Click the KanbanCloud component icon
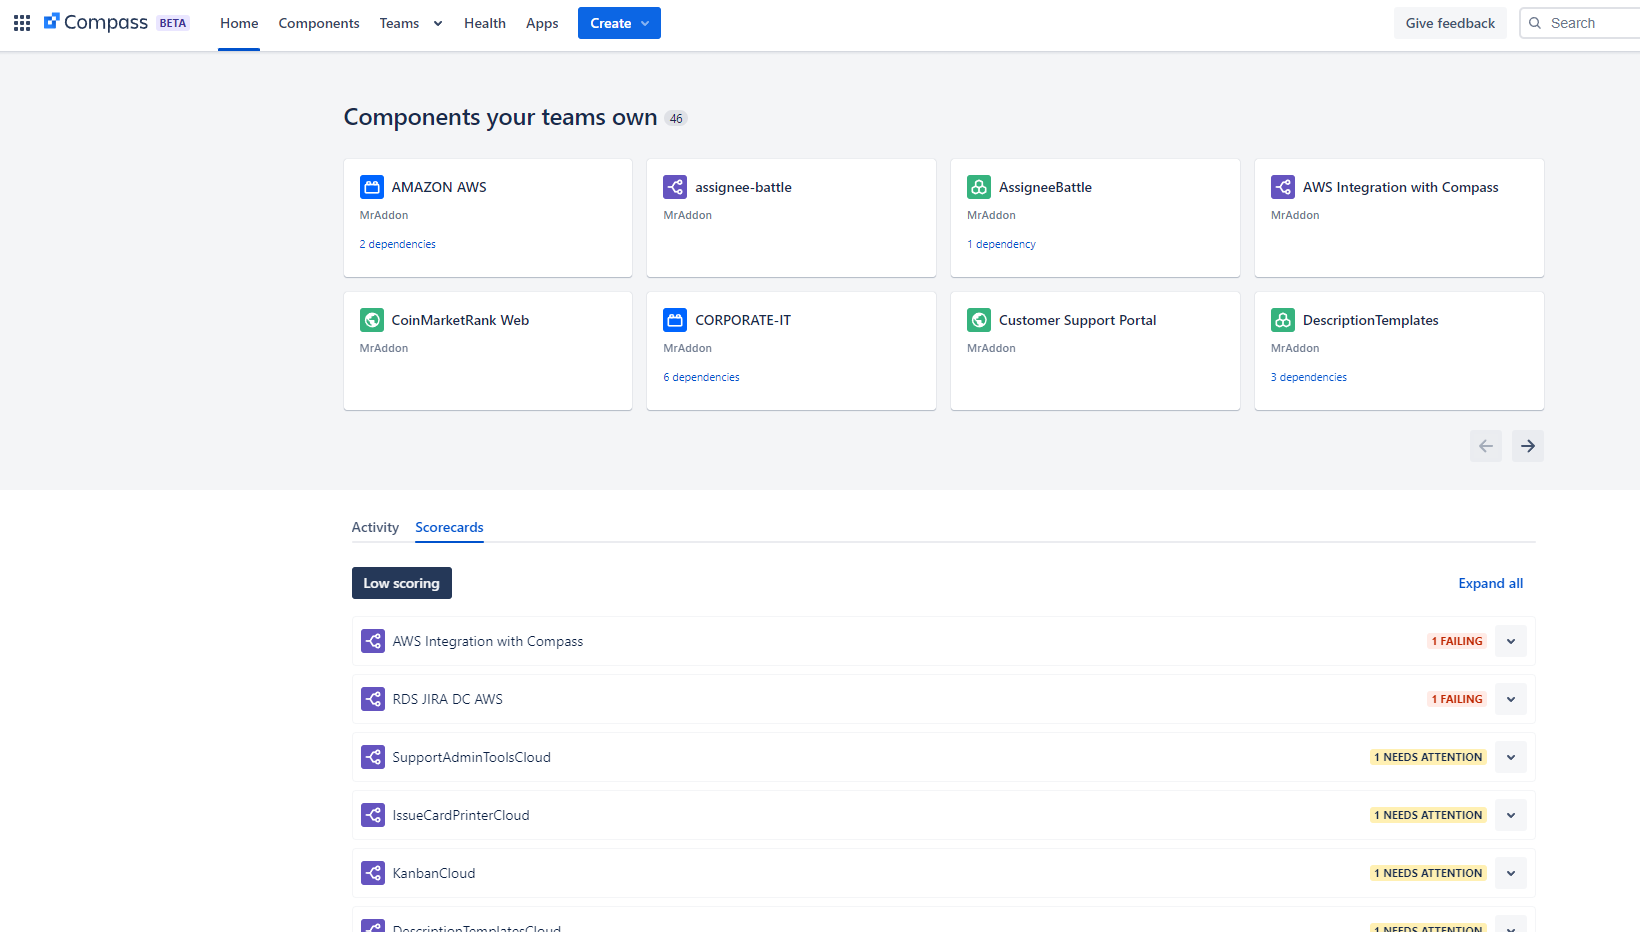This screenshot has height=932, width=1640. (x=373, y=873)
